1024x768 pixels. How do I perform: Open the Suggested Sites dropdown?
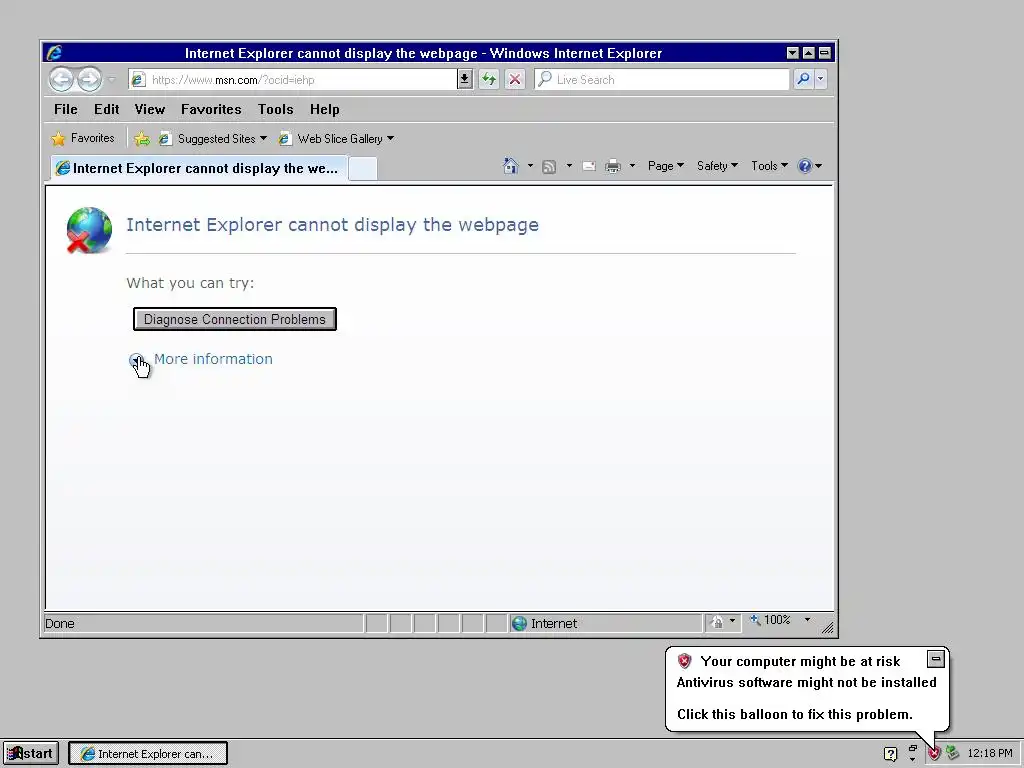pos(214,138)
